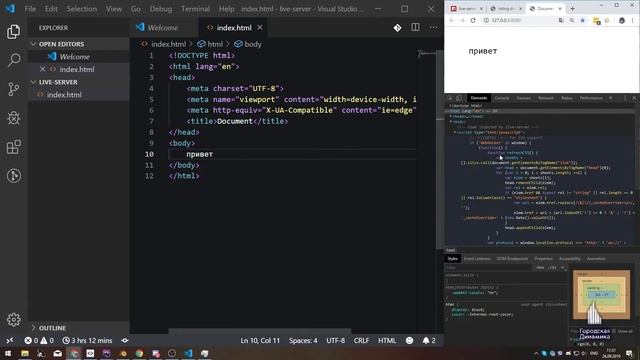Open Windows Start button
This screenshot has height=360, width=640.
pyautogui.click(x=8, y=353)
